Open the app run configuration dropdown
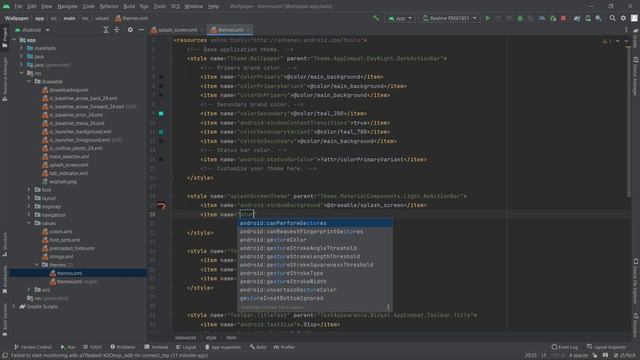Image resolution: width=640 pixels, height=360 pixels. pyautogui.click(x=400, y=18)
